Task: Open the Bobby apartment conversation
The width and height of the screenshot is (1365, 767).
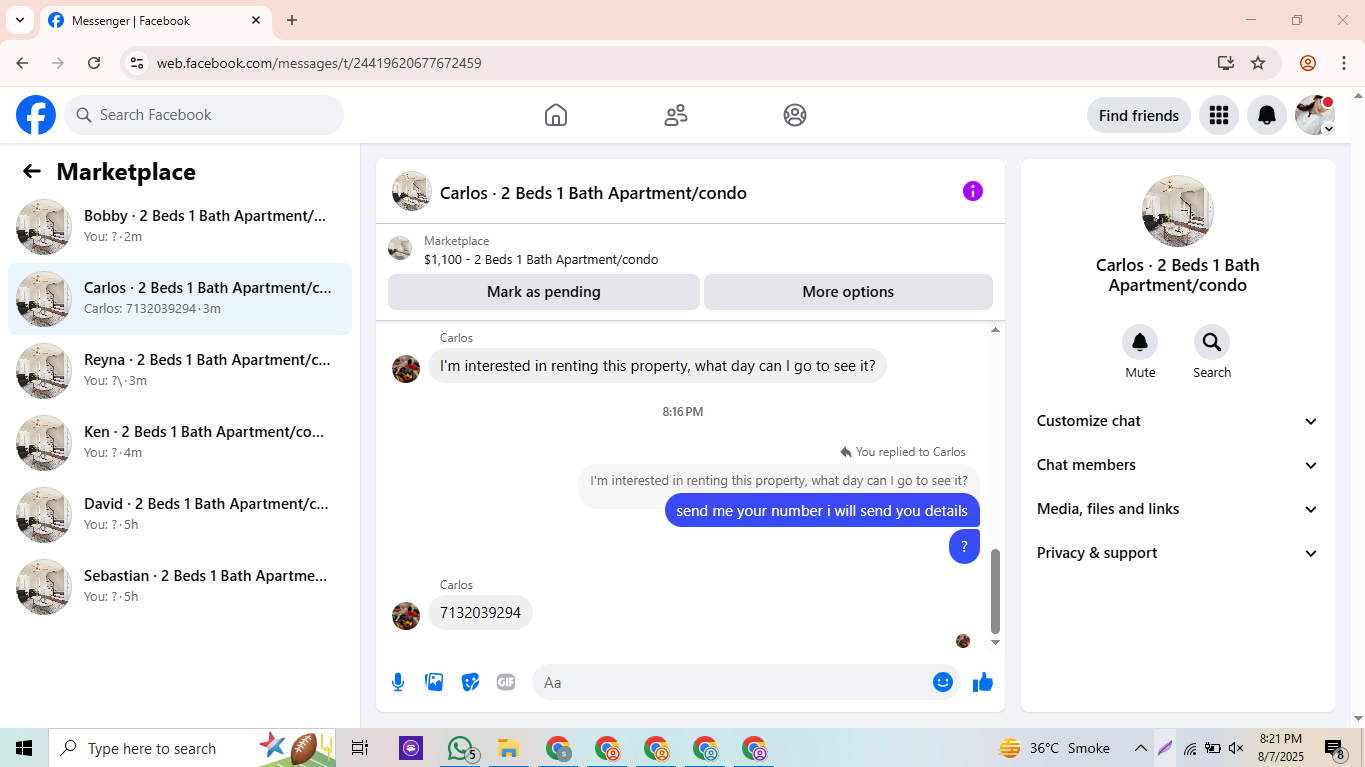Action: [x=180, y=227]
